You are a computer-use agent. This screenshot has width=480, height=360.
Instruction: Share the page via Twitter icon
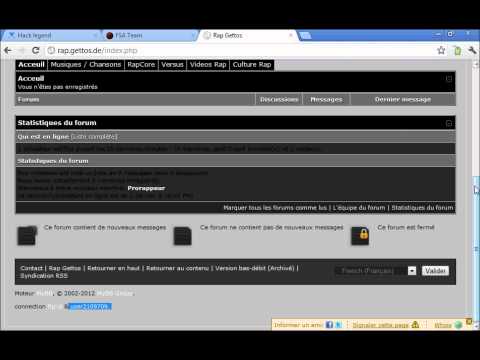pos(339,324)
